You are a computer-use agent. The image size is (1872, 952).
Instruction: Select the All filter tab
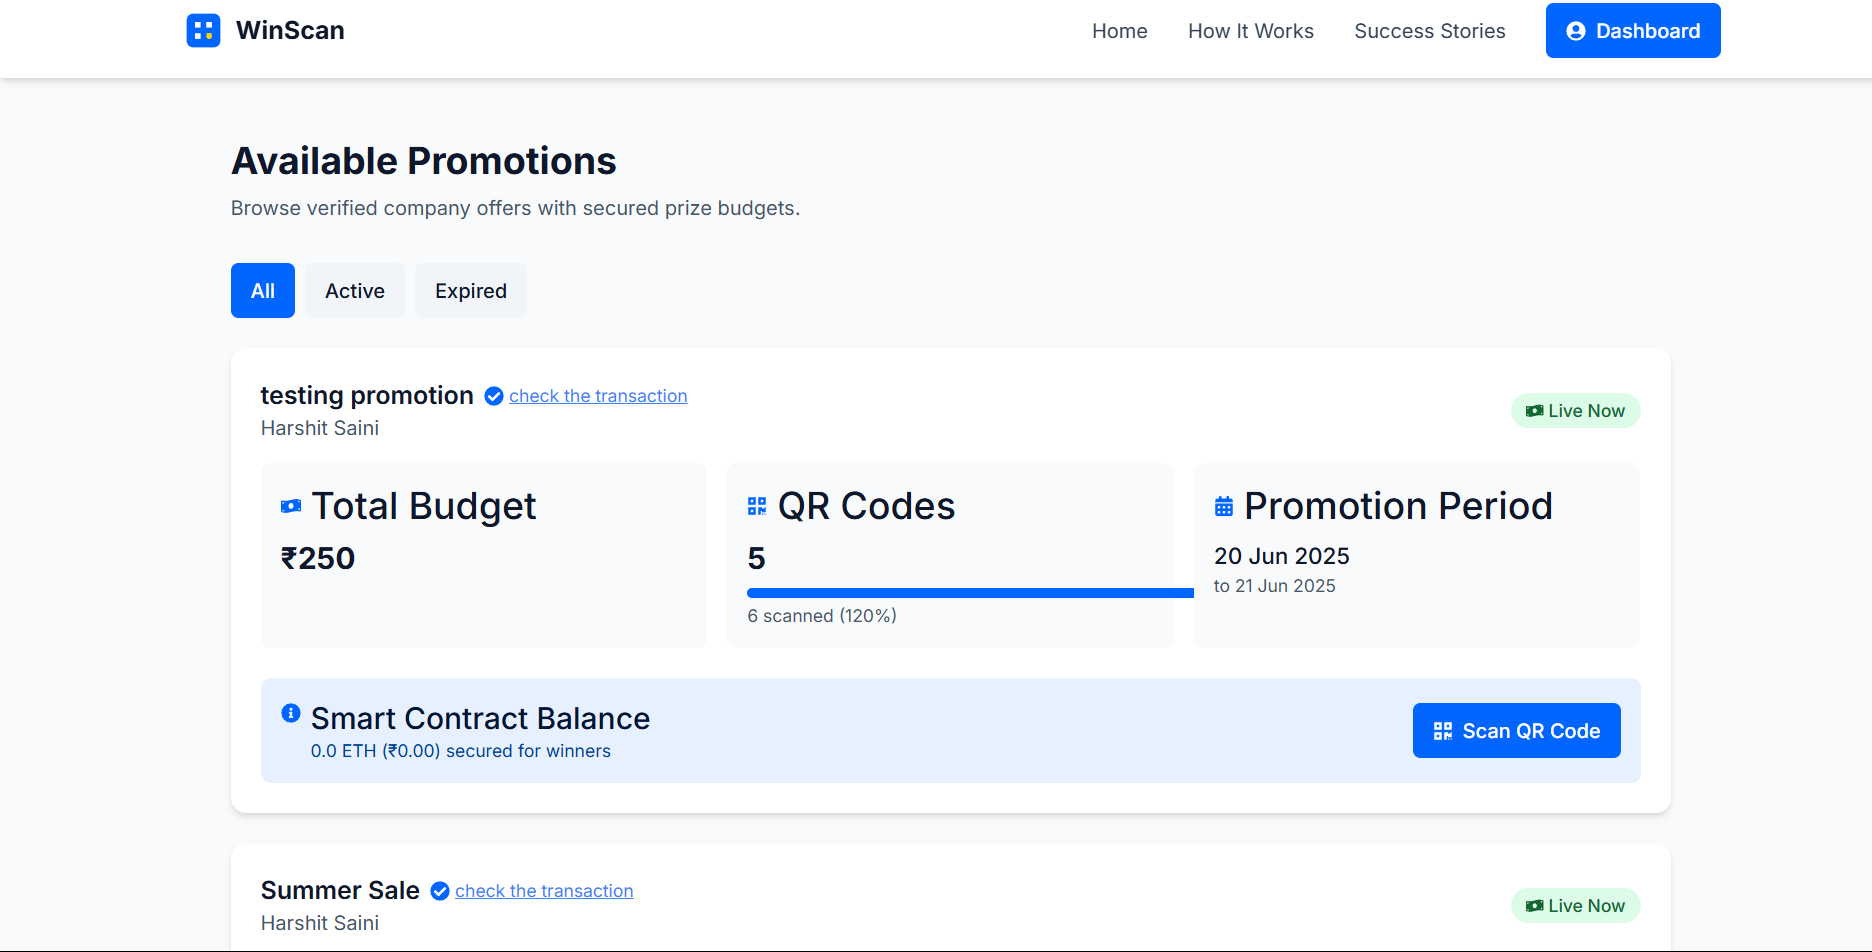pos(263,291)
